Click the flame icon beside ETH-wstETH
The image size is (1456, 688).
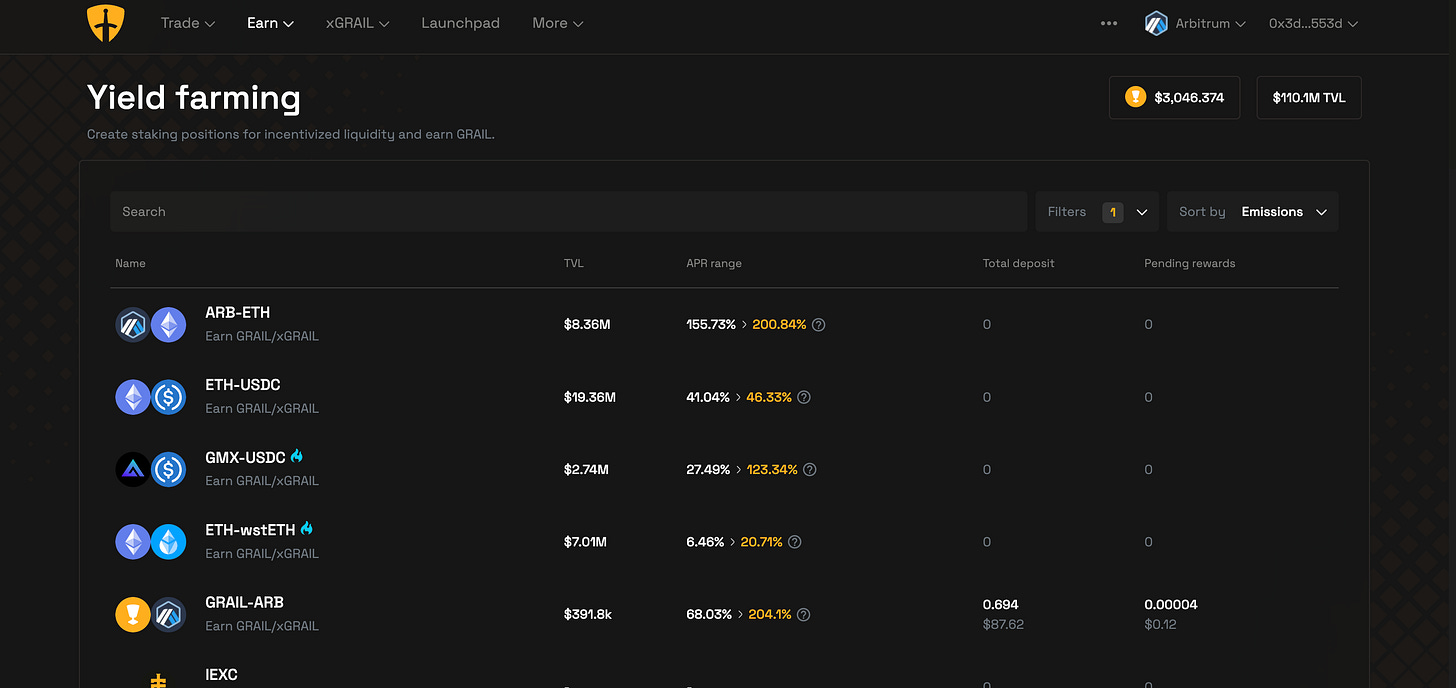pos(306,528)
